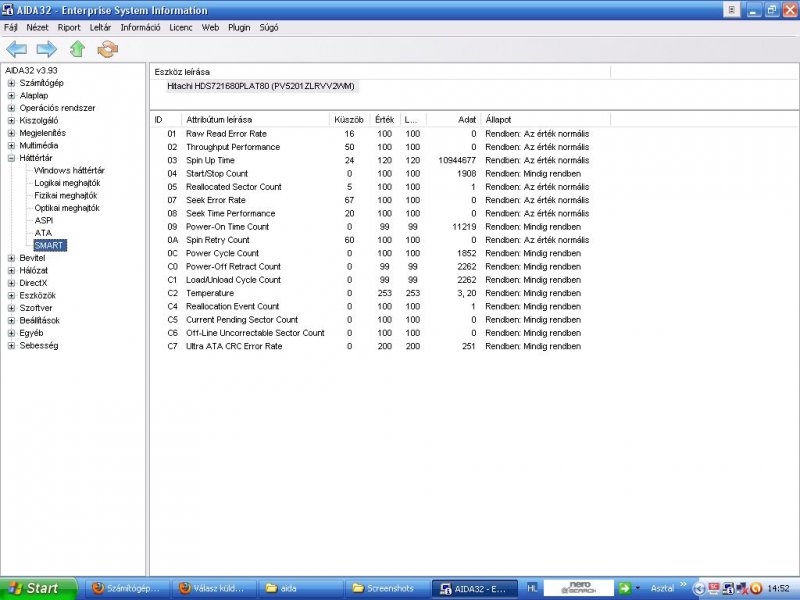Select Windows háttértár in the tree
Viewport: 800px width, 600px height.
69,170
